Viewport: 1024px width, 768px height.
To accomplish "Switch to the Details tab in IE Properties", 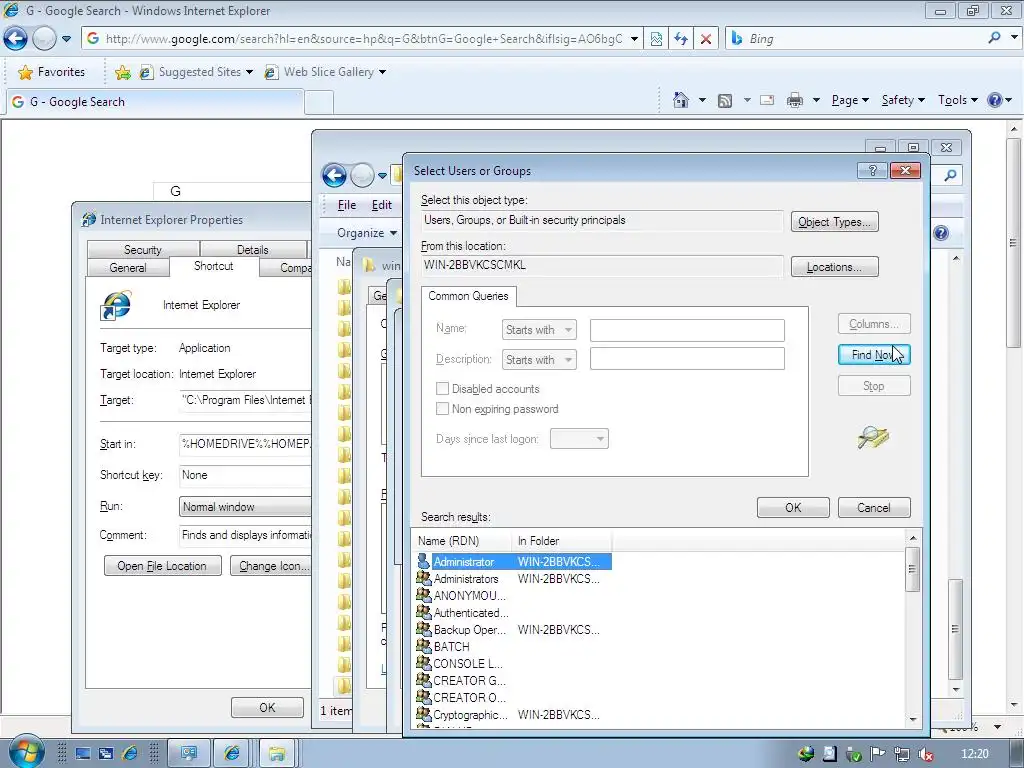I will click(x=253, y=249).
